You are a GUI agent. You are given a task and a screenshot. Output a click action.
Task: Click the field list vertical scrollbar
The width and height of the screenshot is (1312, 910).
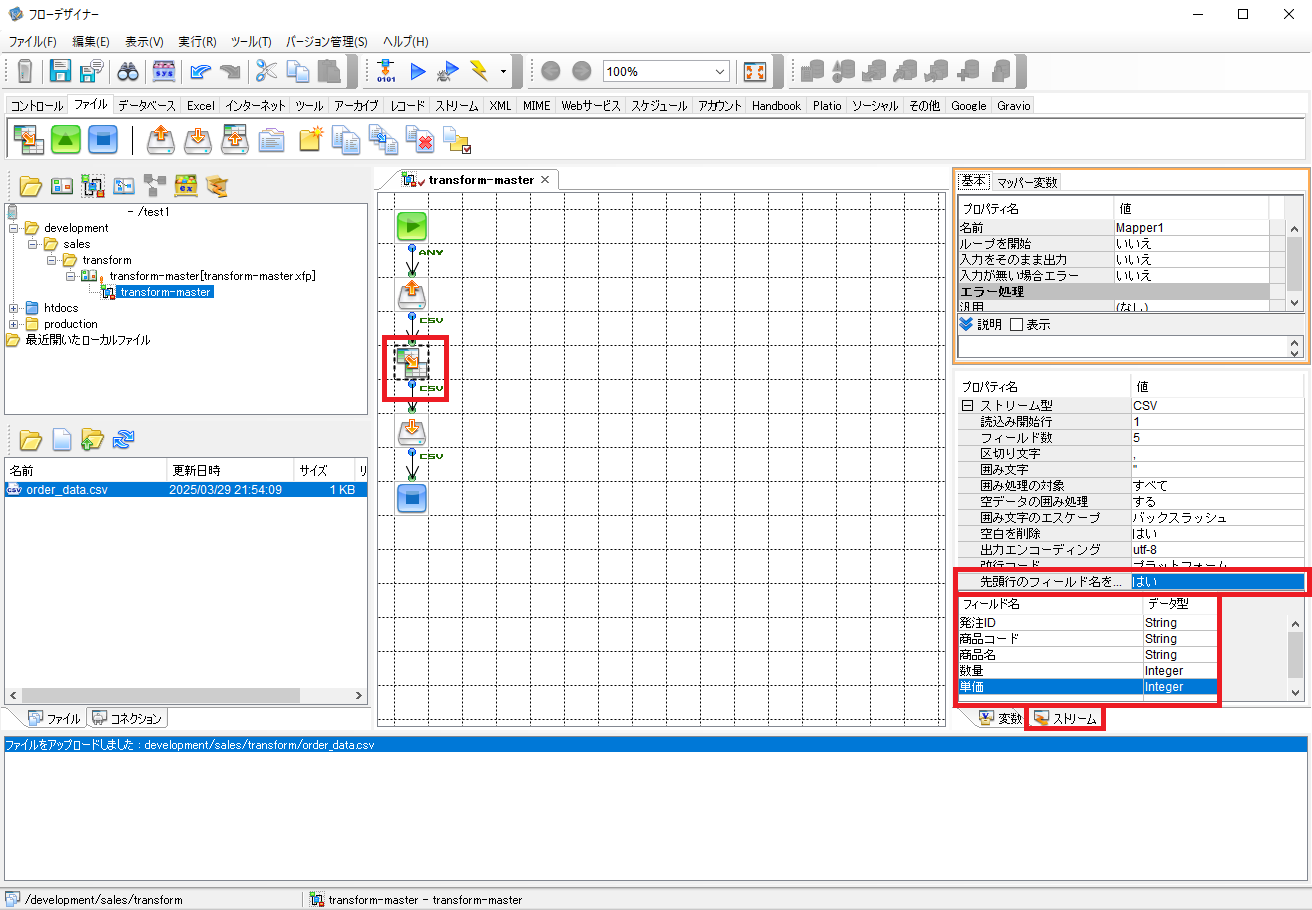click(x=1295, y=653)
